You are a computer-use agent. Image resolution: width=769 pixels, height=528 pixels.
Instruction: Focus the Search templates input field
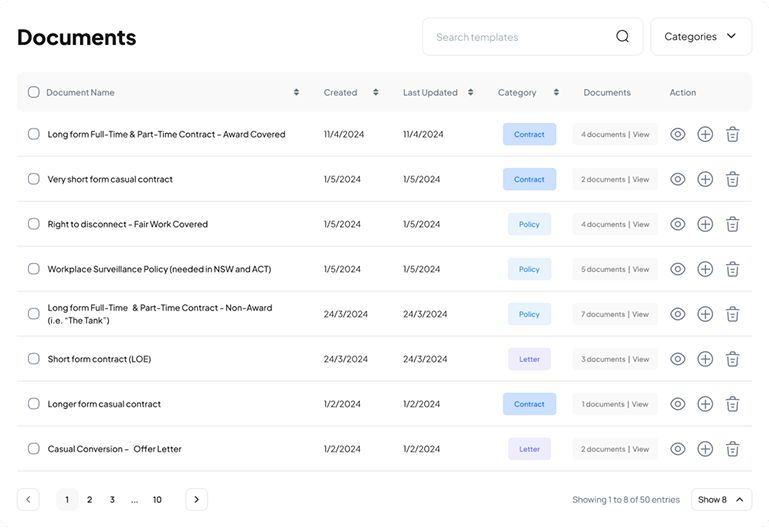pyautogui.click(x=515, y=37)
